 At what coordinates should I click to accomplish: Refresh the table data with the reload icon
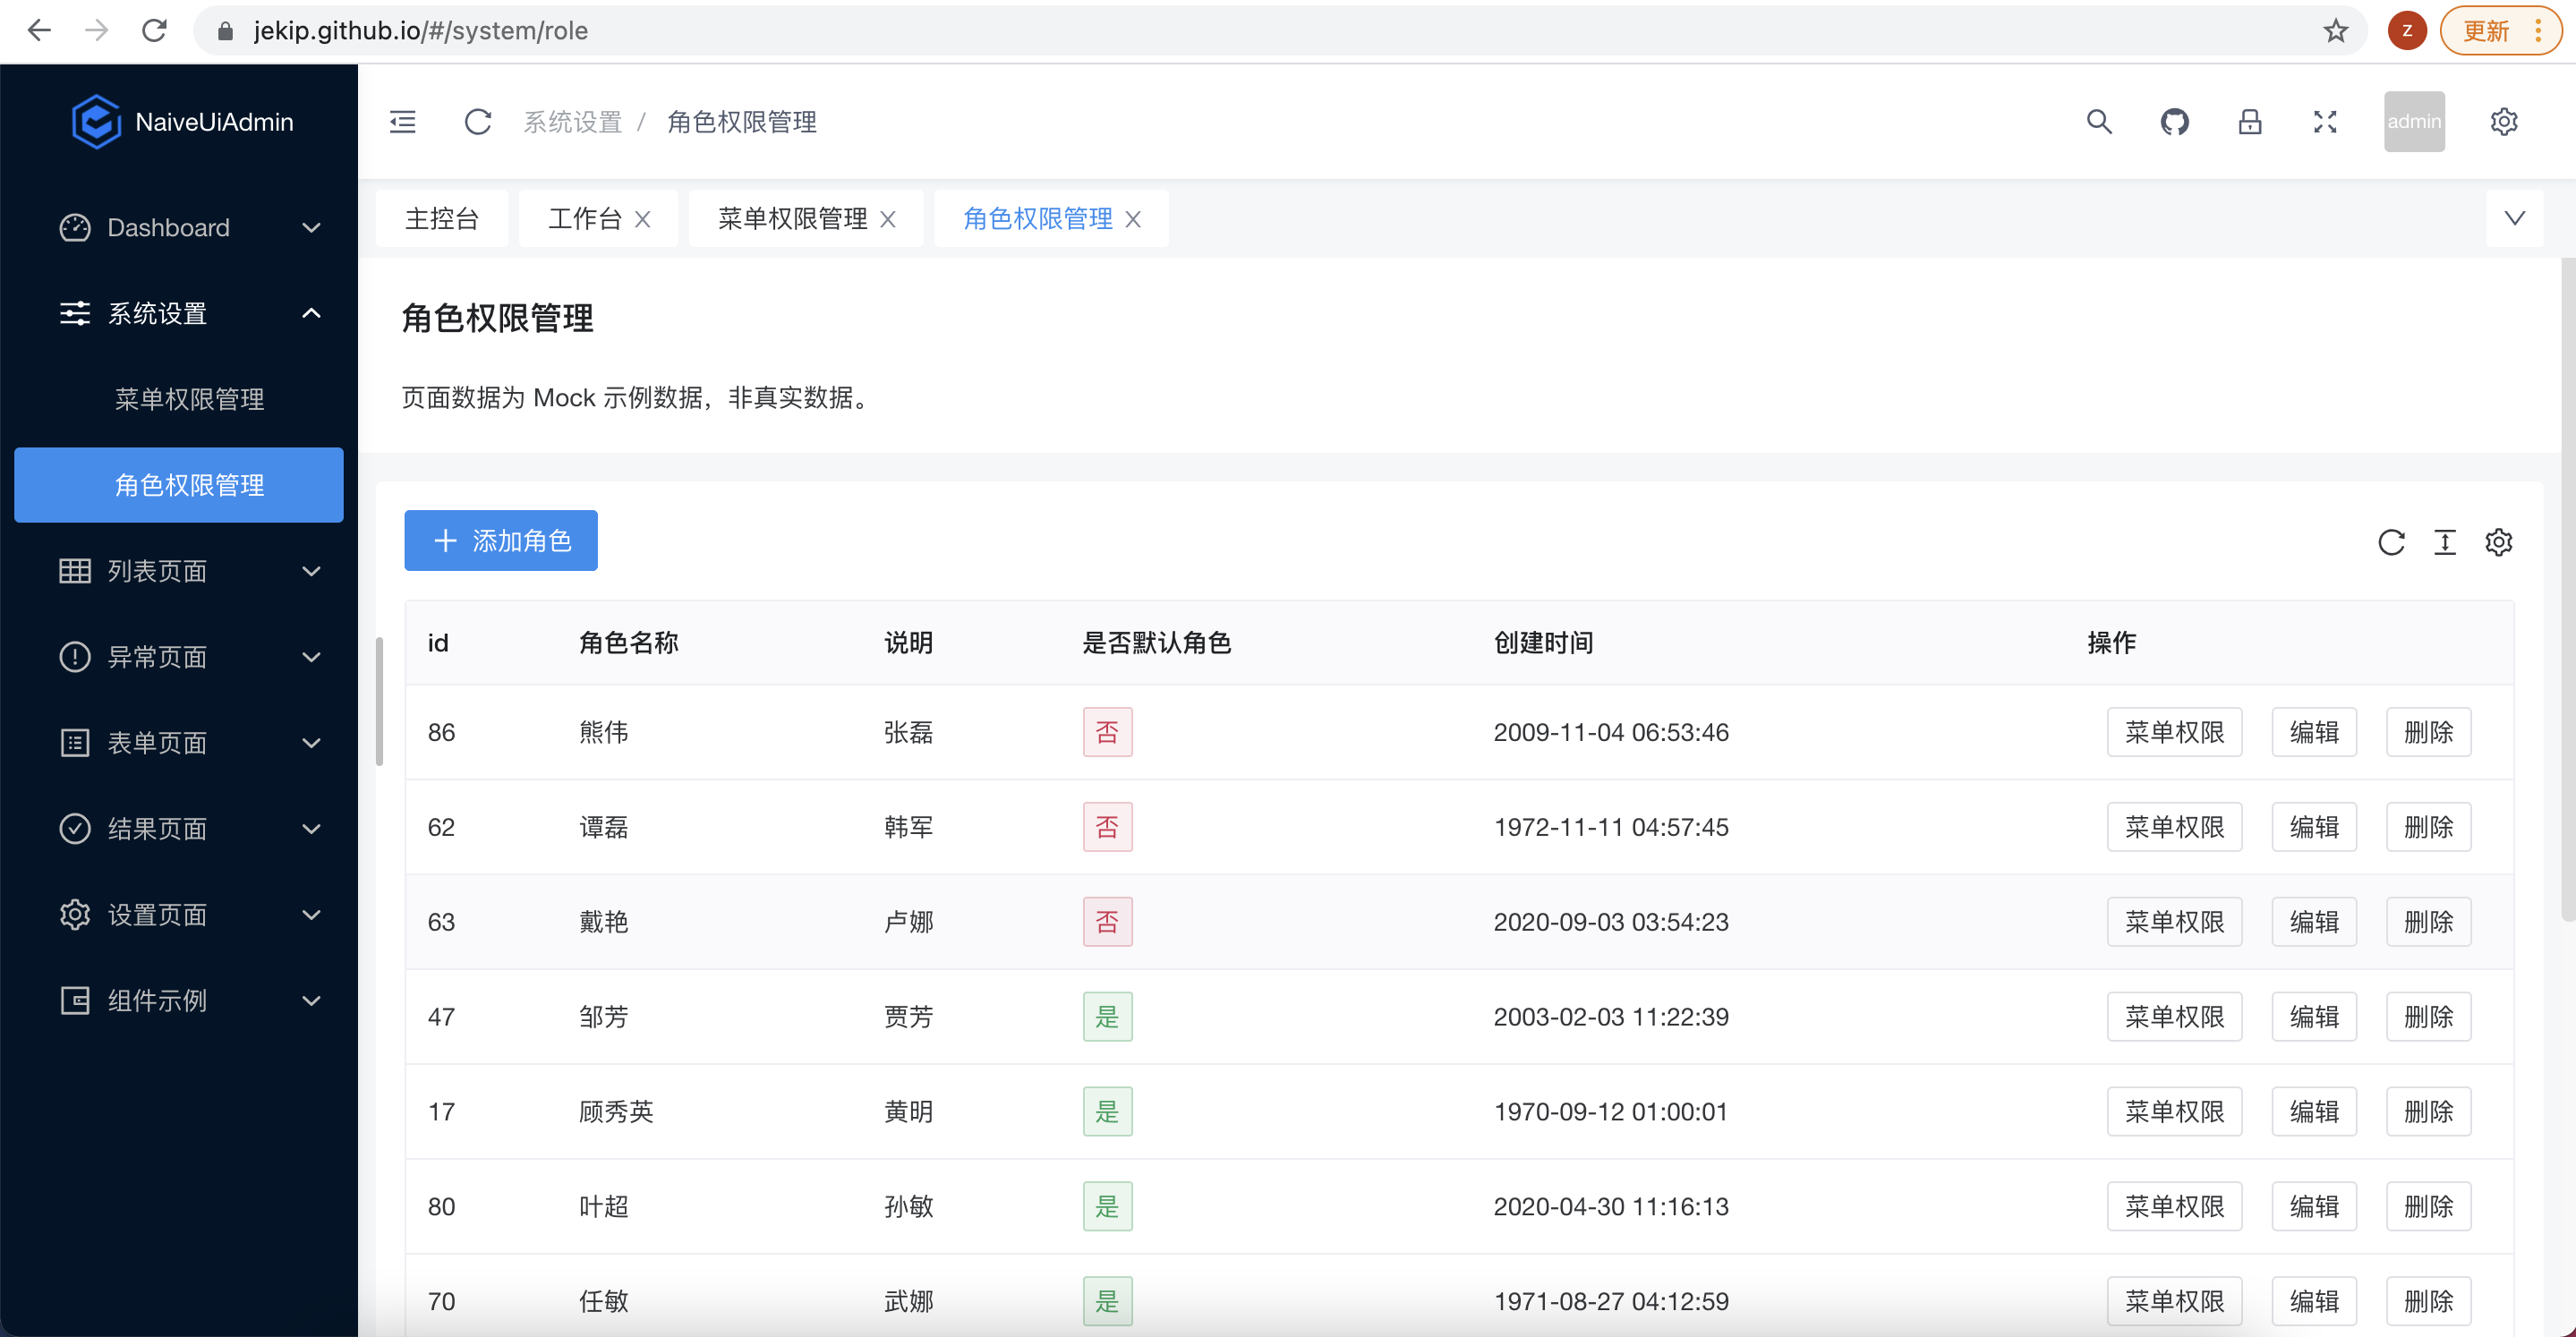(2392, 542)
